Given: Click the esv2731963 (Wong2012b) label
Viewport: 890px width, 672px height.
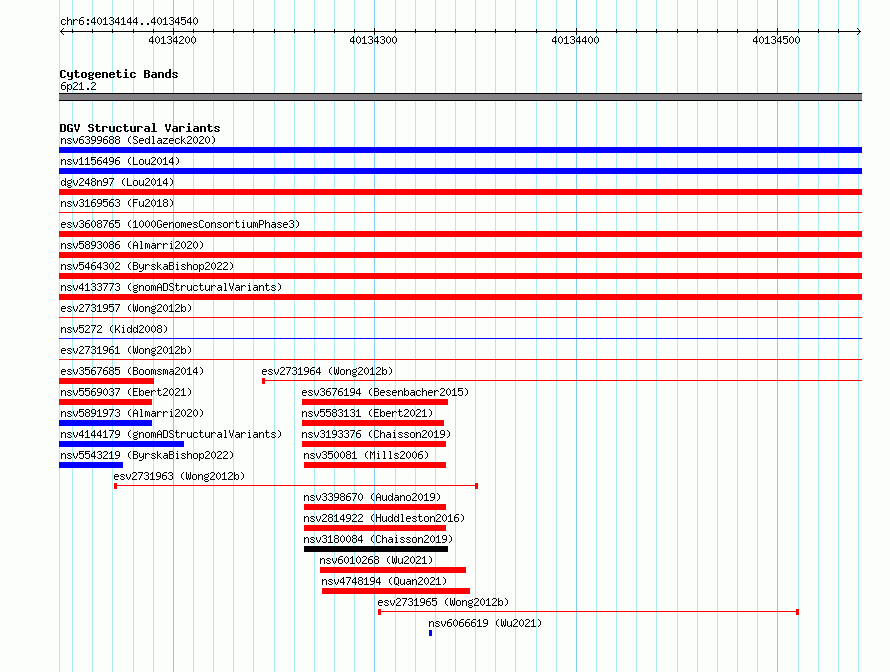Looking at the screenshot, I should pyautogui.click(x=179, y=476).
